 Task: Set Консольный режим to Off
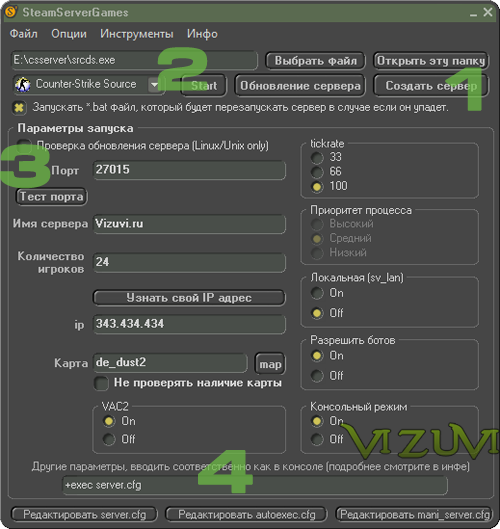tap(317, 439)
